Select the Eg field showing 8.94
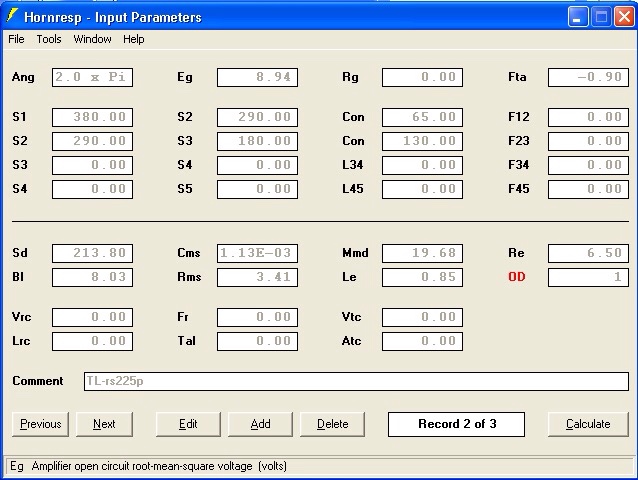 (x=257, y=77)
